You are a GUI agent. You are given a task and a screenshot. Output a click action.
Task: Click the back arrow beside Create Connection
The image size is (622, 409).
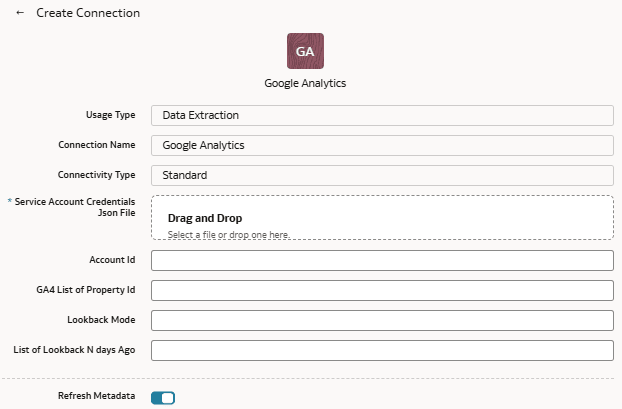click(20, 13)
